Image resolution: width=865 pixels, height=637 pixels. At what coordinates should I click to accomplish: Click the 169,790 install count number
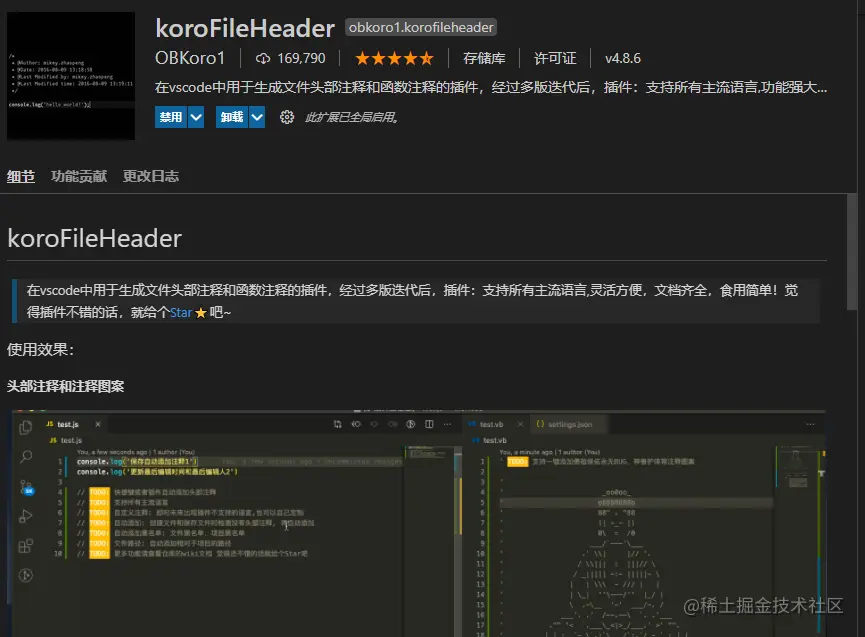pos(301,58)
